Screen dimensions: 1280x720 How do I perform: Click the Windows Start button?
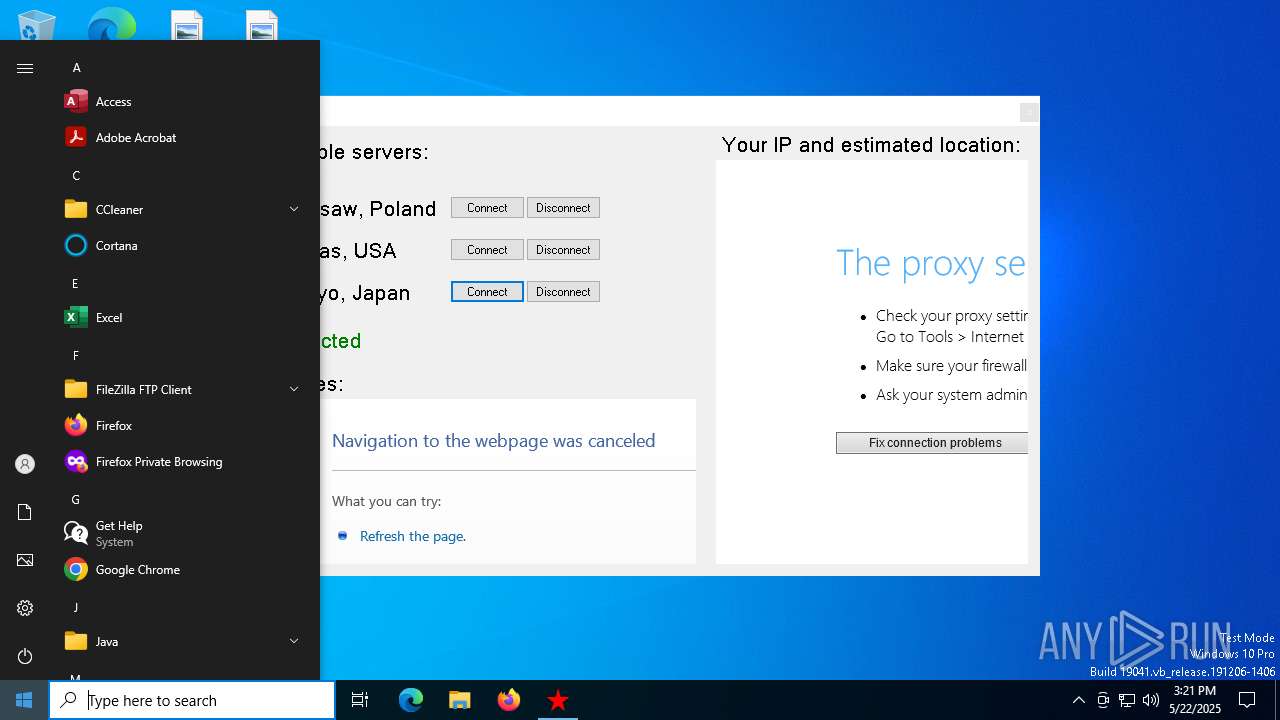pyautogui.click(x=24, y=700)
